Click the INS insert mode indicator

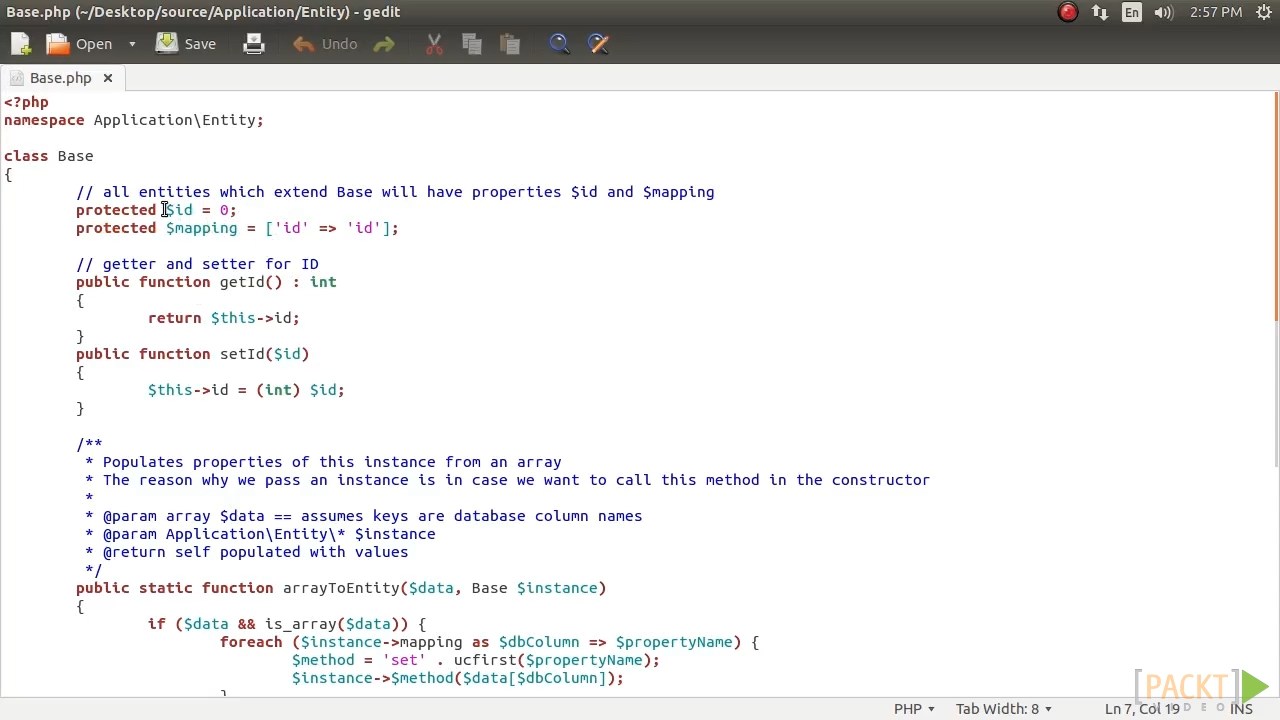click(x=1241, y=709)
